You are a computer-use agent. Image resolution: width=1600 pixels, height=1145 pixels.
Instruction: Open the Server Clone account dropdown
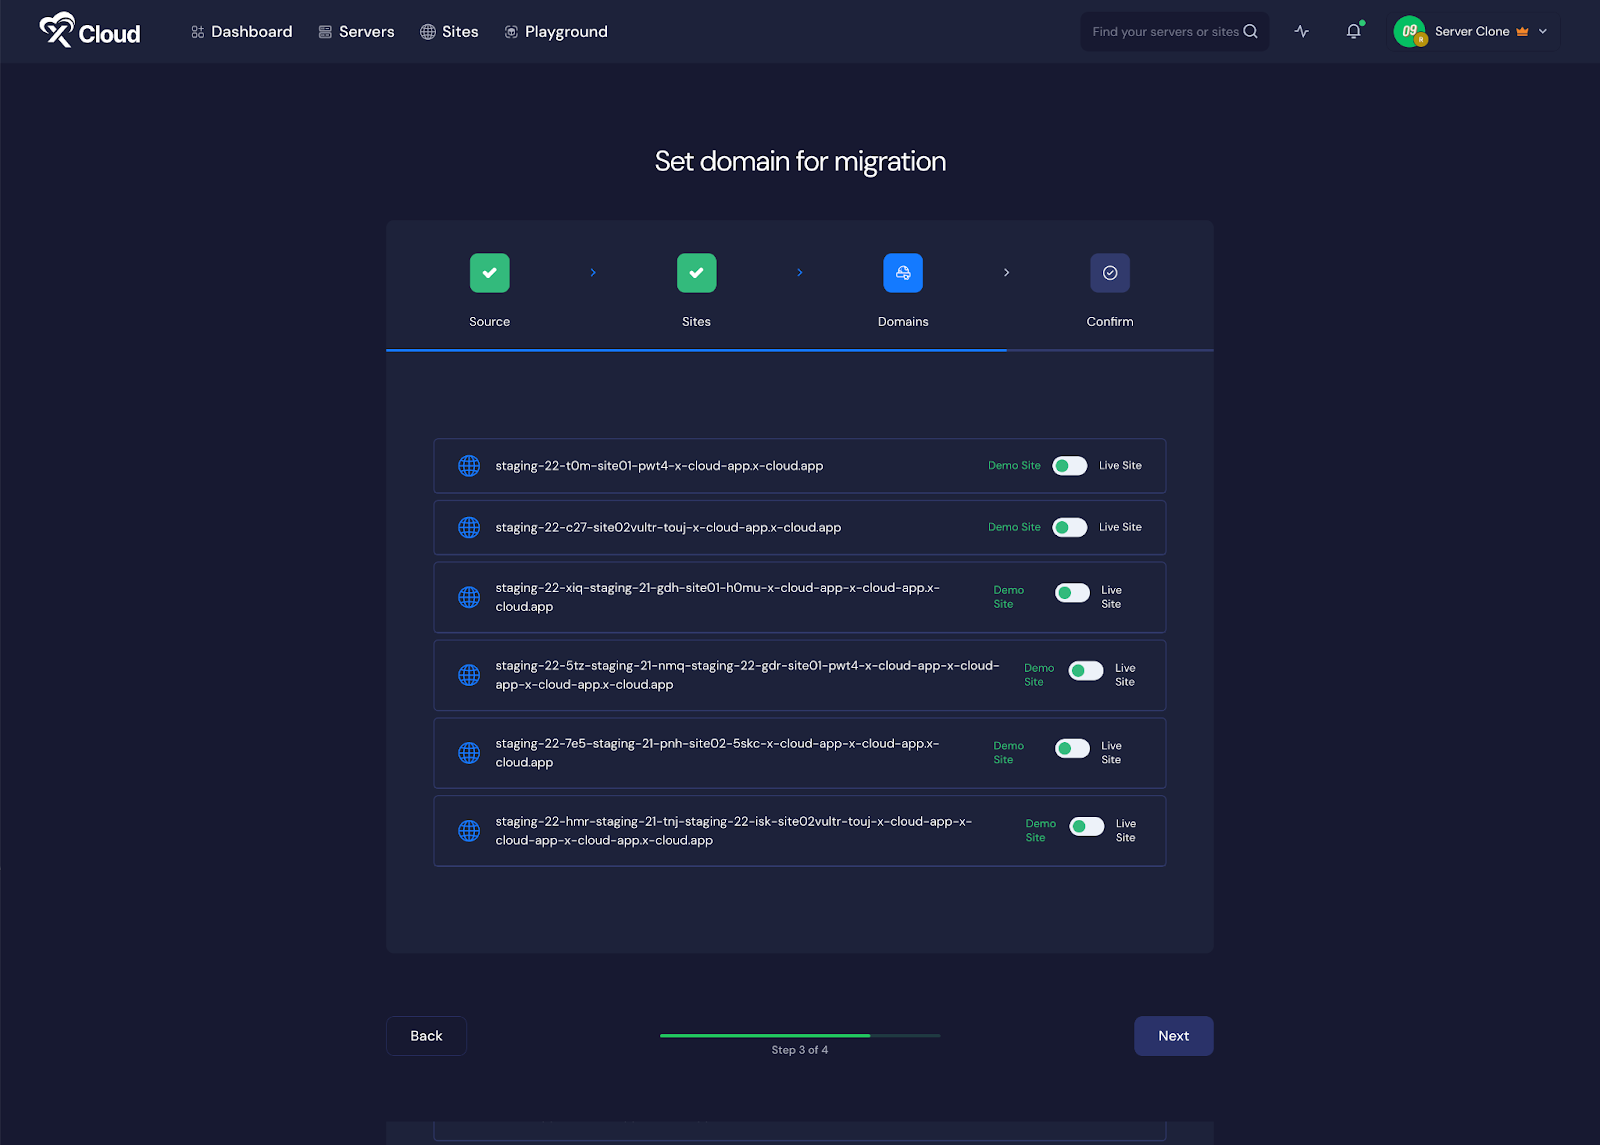[x=1543, y=31]
